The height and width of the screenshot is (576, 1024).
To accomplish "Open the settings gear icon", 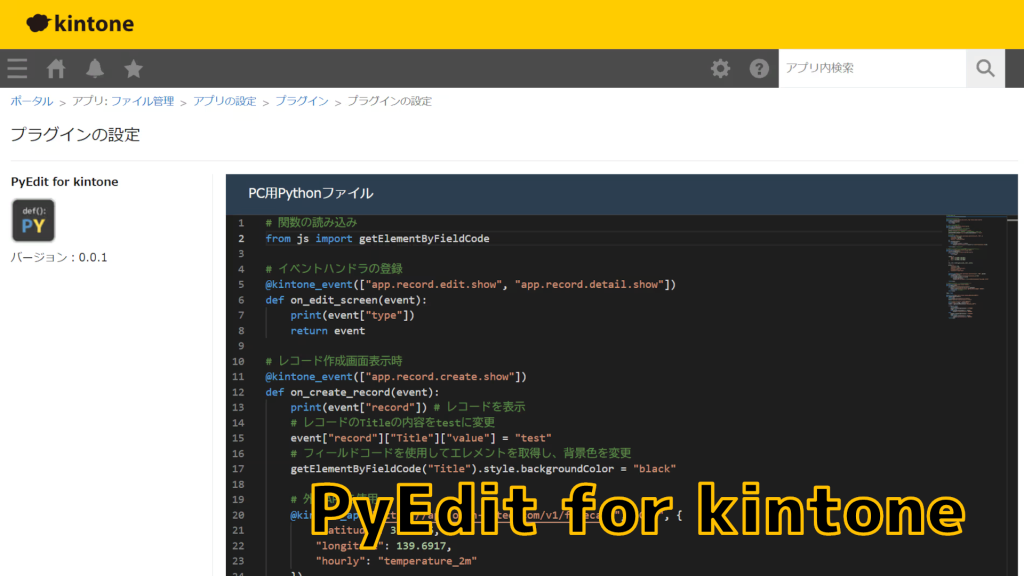I will (x=720, y=69).
